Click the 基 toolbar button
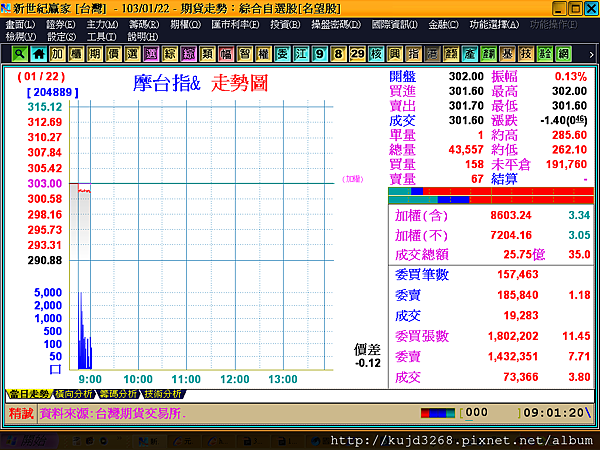This screenshot has width=600, height=450. [x=507, y=54]
